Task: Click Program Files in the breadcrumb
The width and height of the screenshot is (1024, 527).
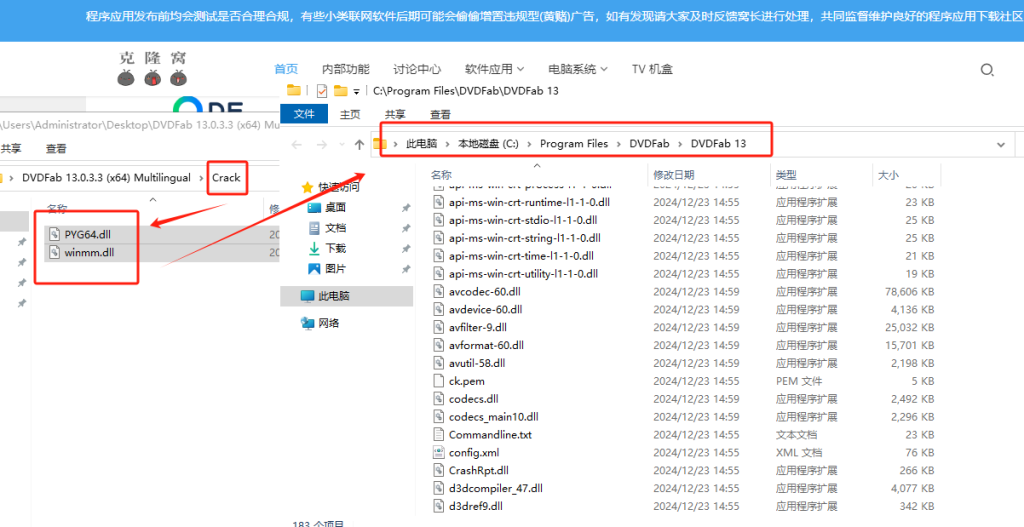Action: pos(573,144)
